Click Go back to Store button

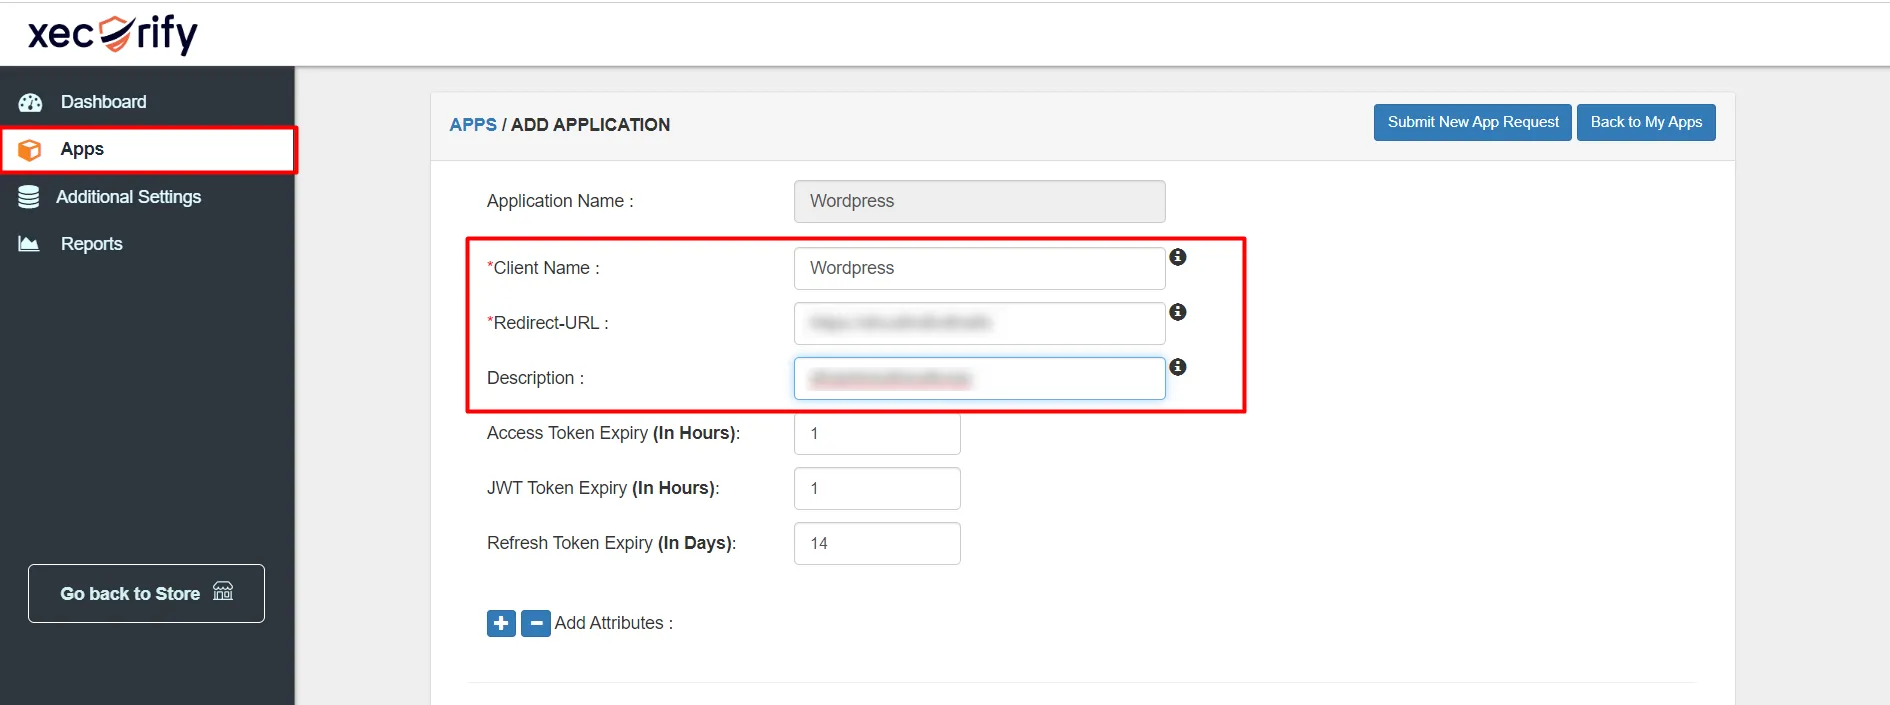[146, 593]
